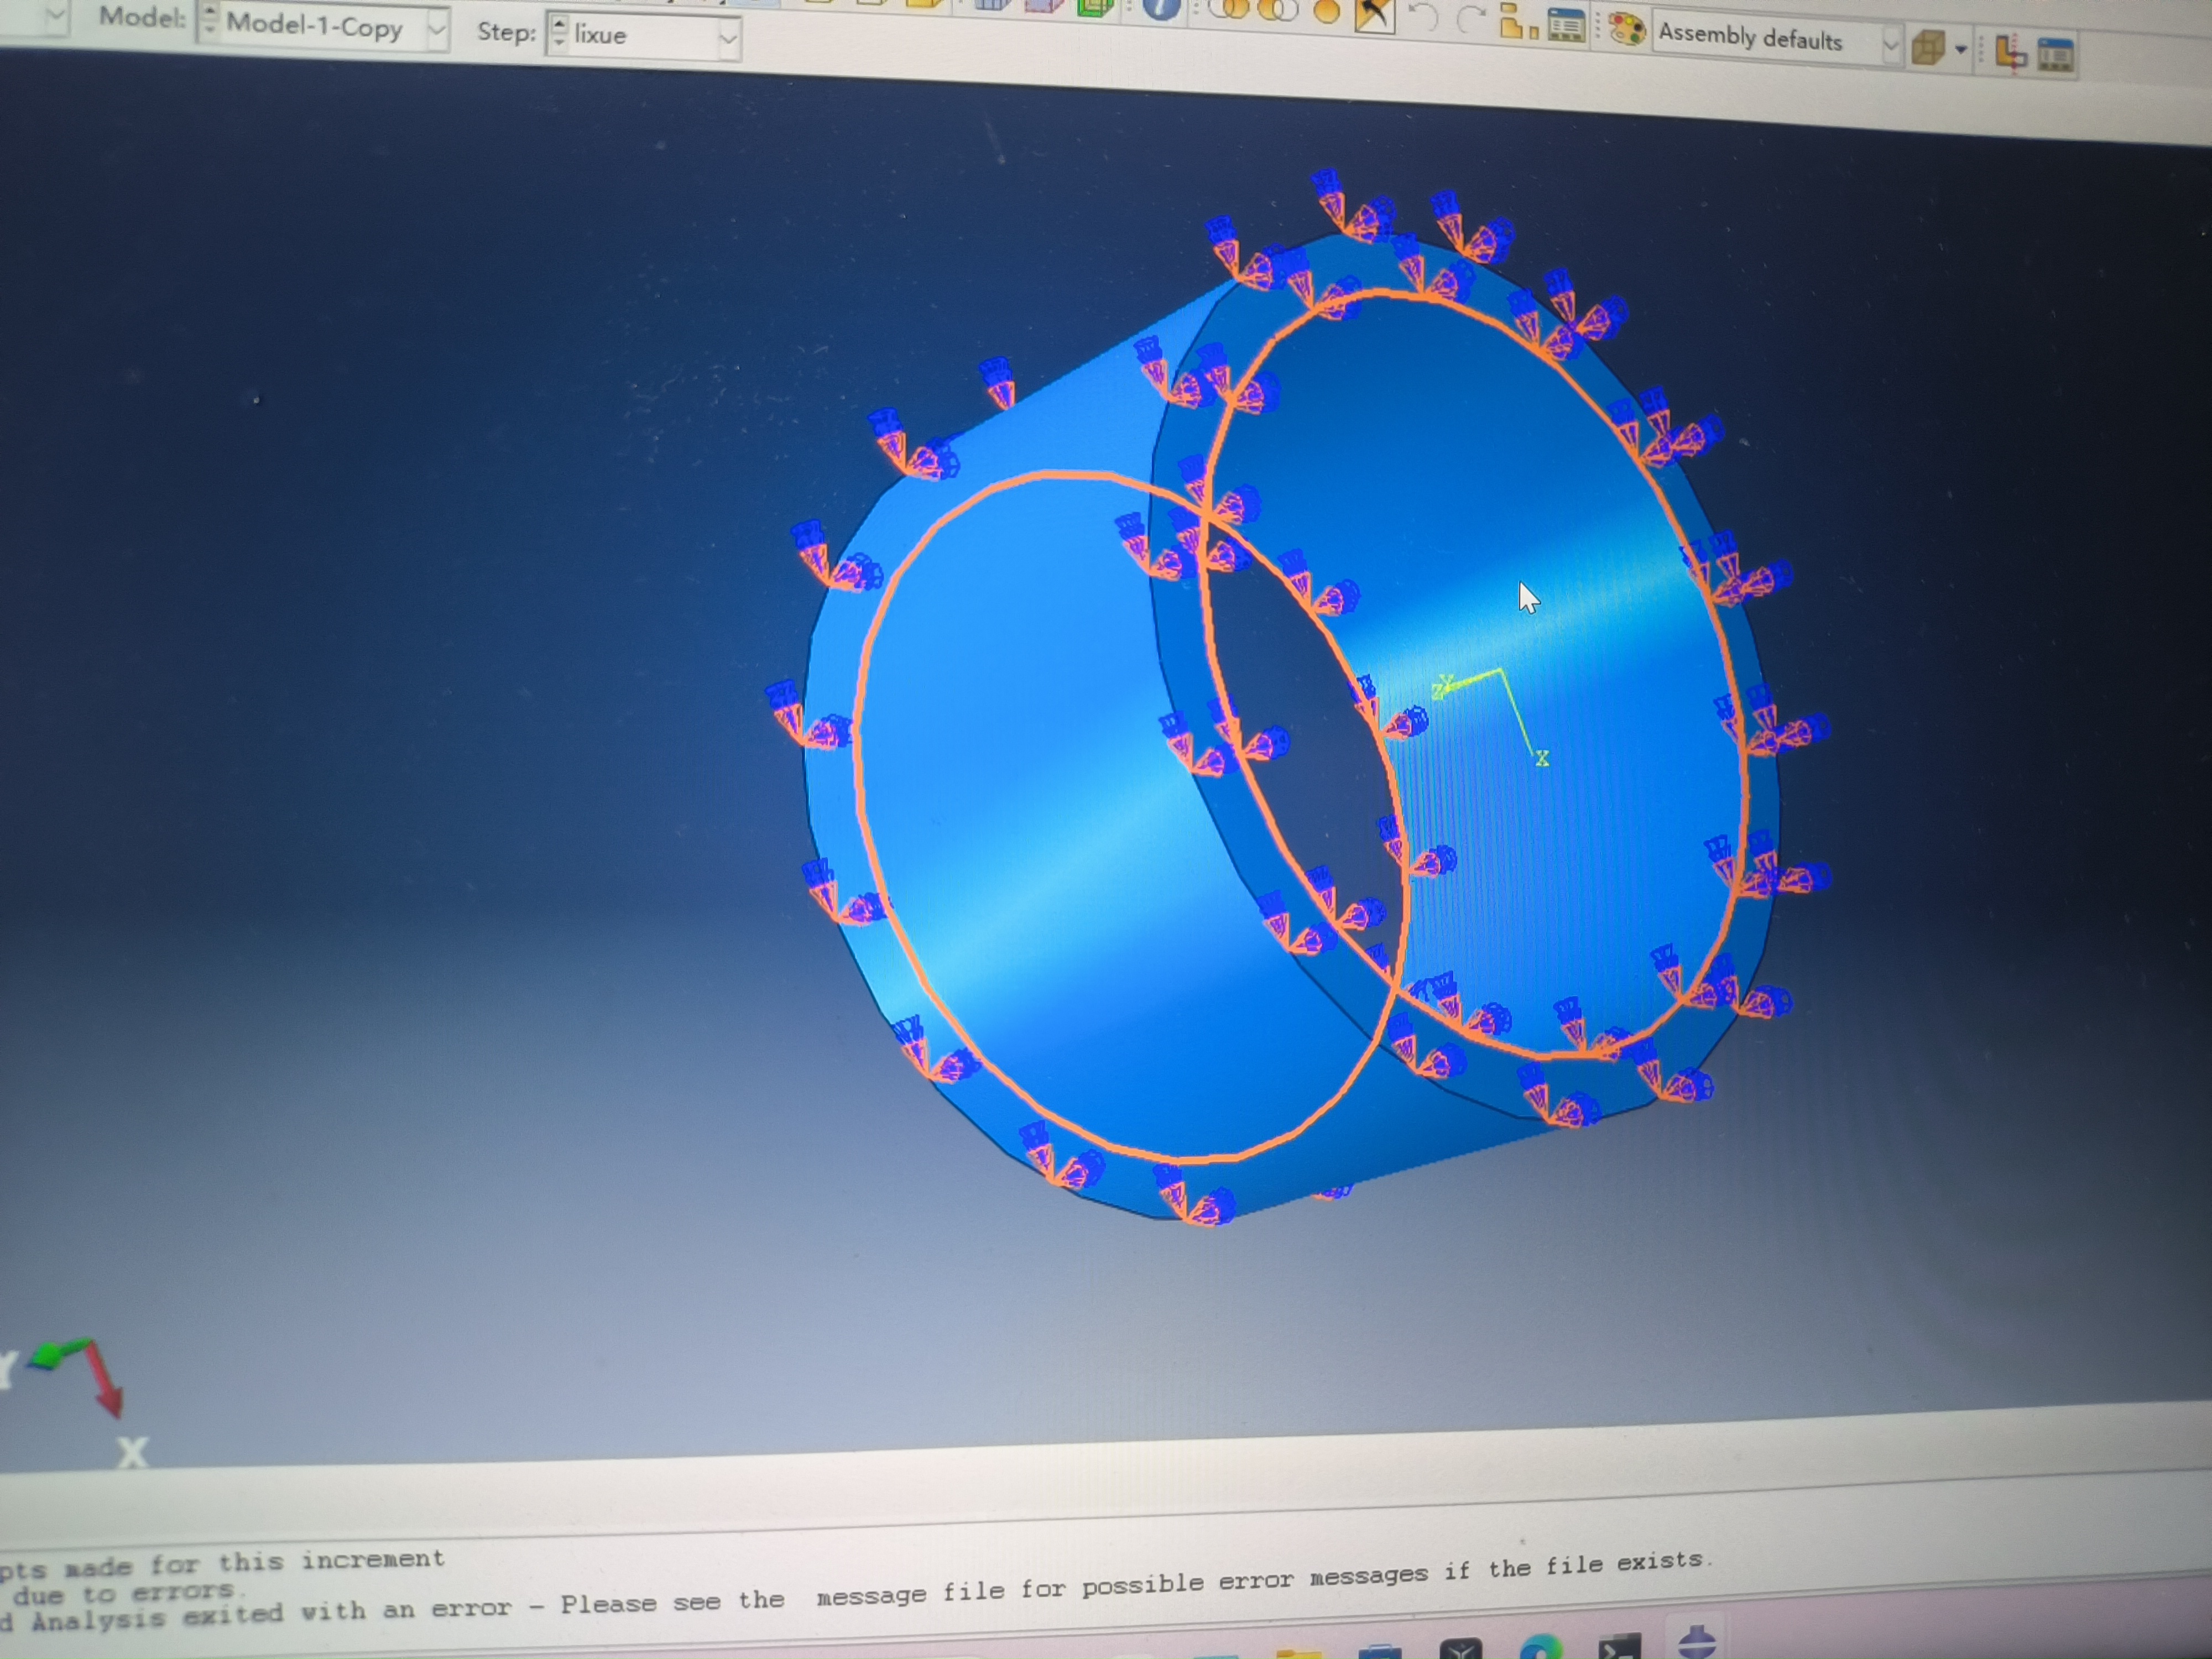2212x1659 pixels.
Task: Click the render style cube icon
Action: coord(1927,47)
